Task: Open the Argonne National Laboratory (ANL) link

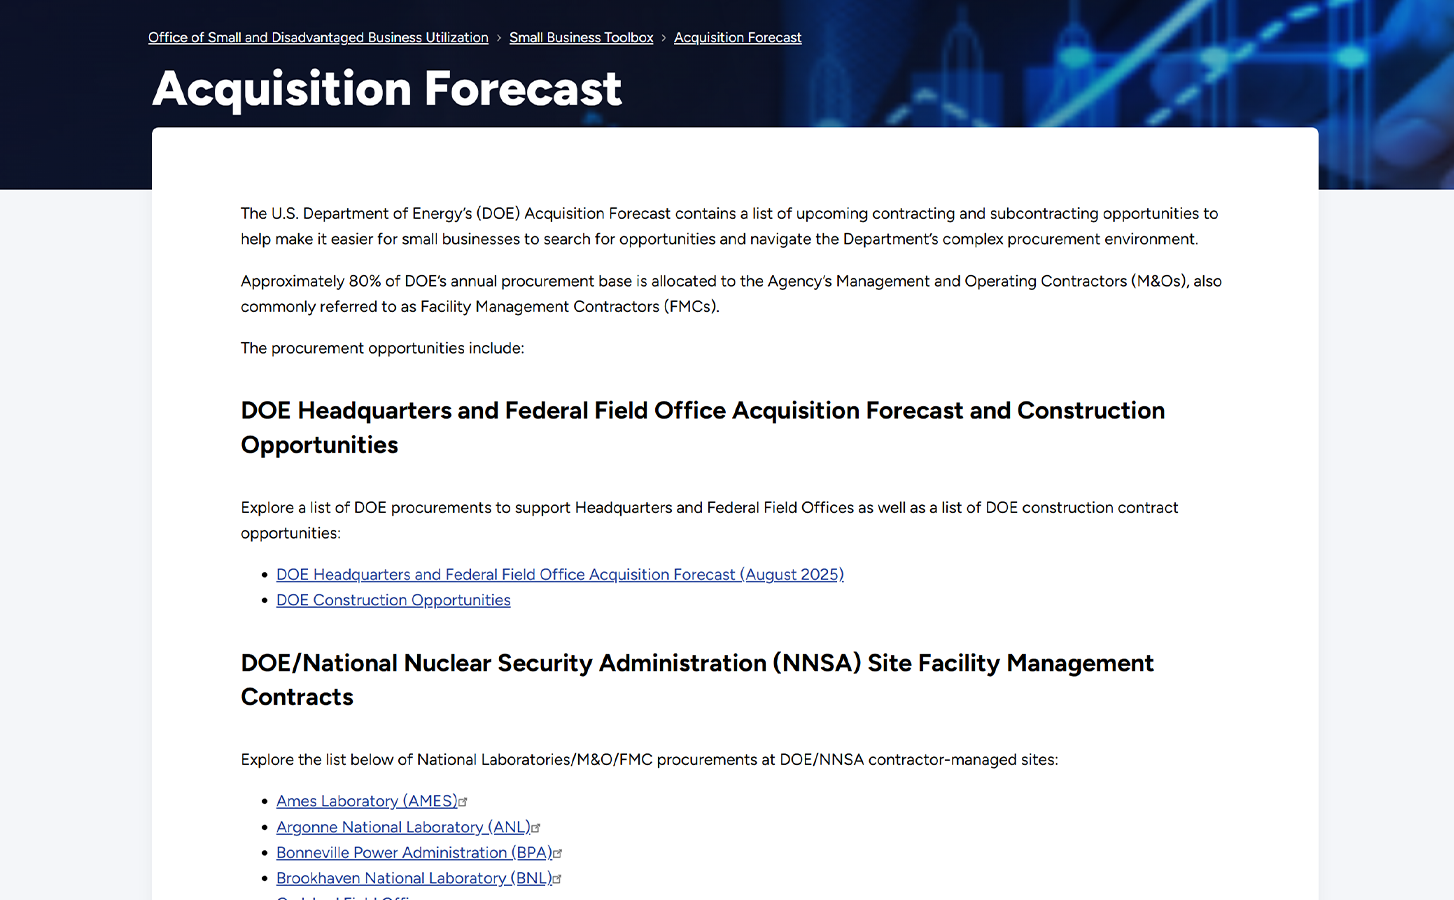Action: click(x=402, y=827)
